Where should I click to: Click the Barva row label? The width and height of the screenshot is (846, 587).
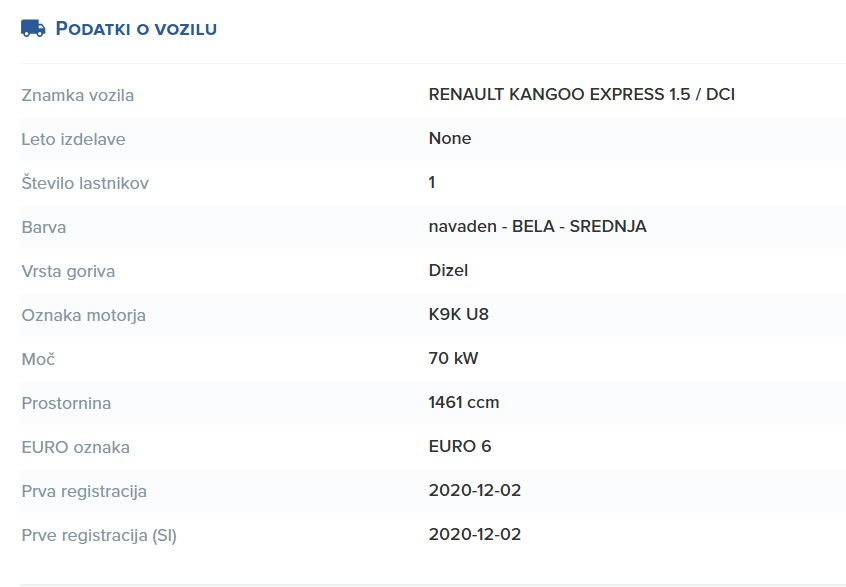[x=44, y=227]
